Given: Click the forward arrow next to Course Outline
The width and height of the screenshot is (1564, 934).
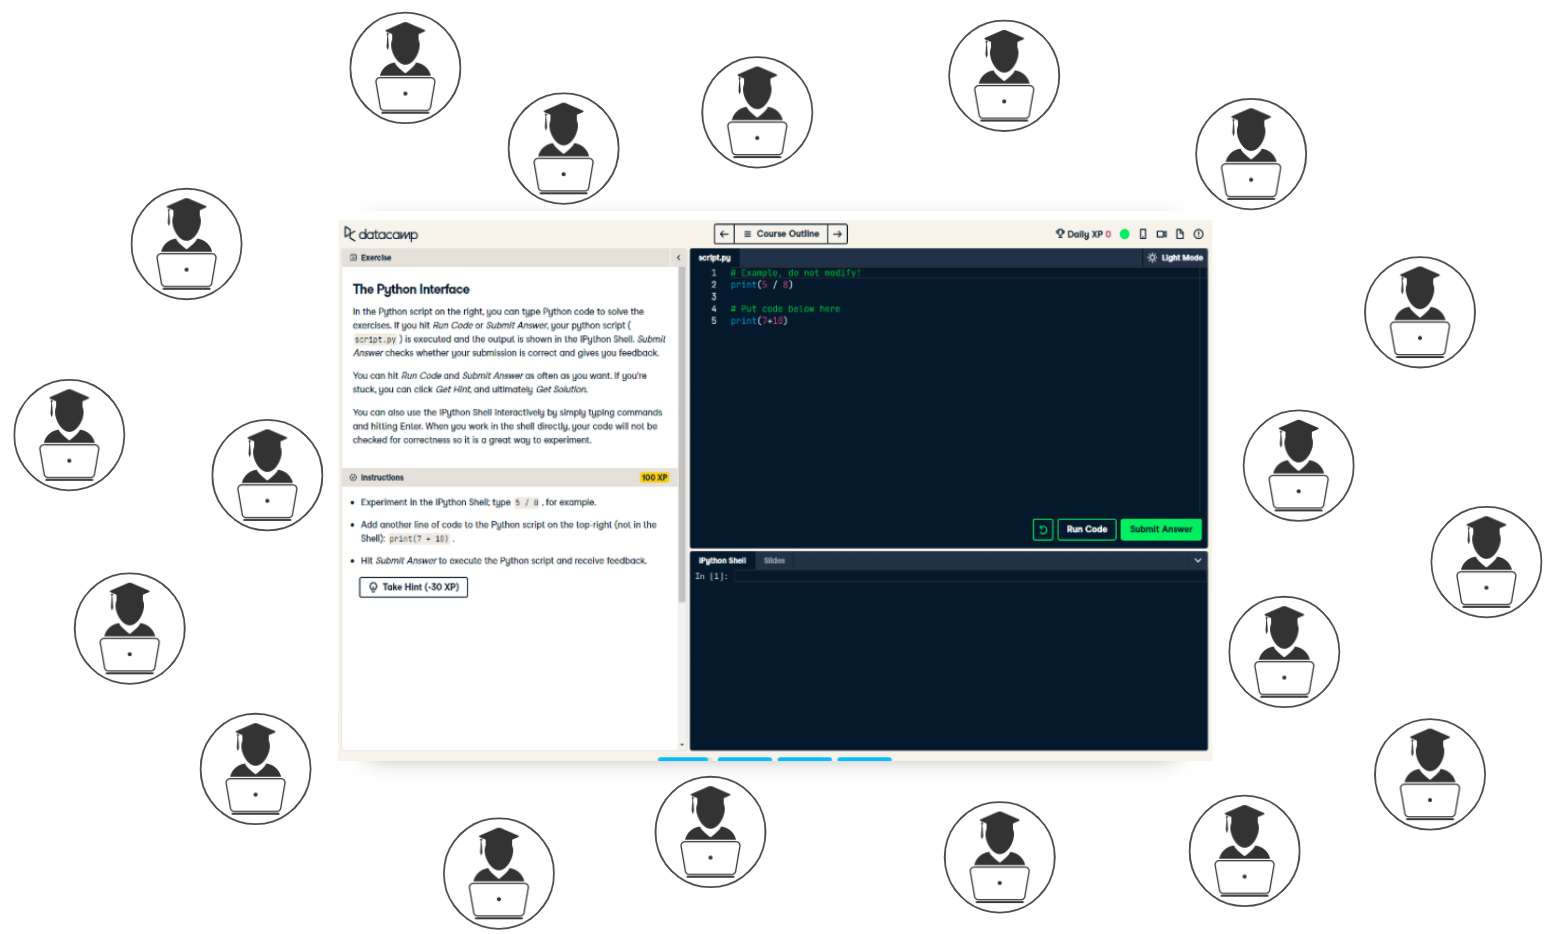Looking at the screenshot, I should pyautogui.click(x=837, y=233).
